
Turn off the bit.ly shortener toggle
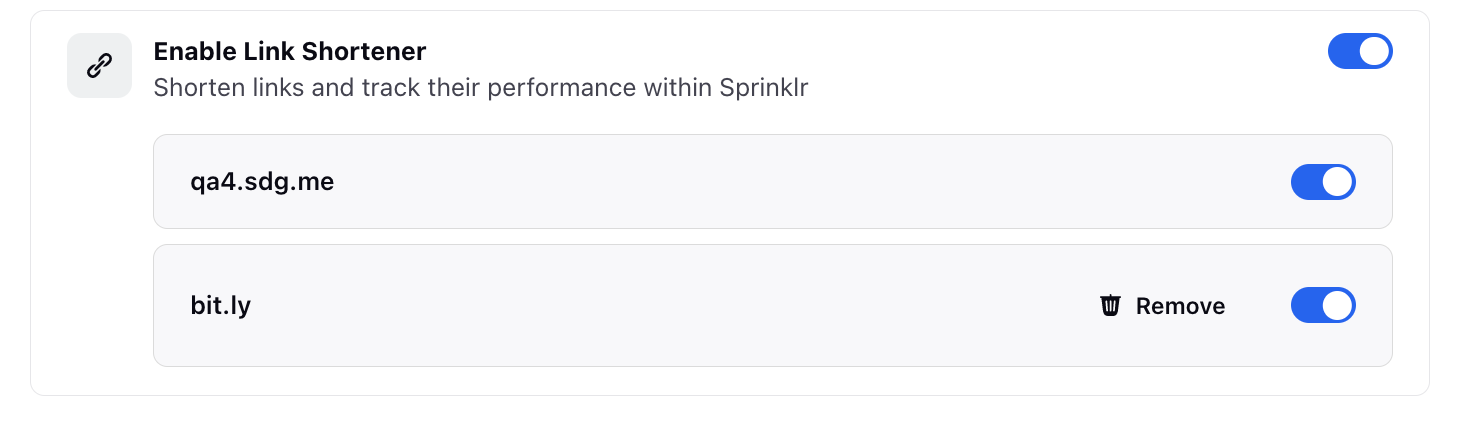1324,305
